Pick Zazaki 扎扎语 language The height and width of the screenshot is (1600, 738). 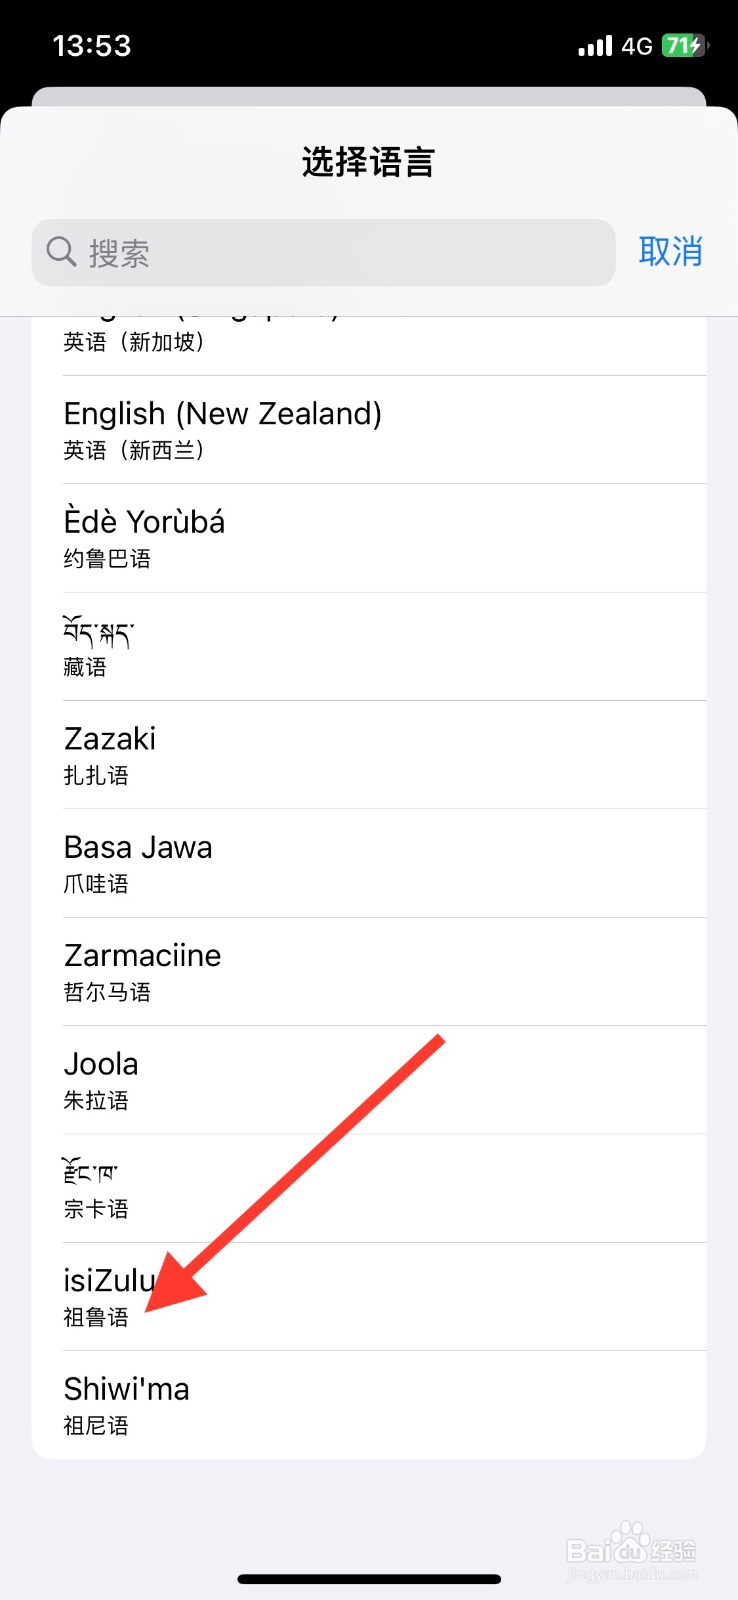pyautogui.click(x=368, y=755)
